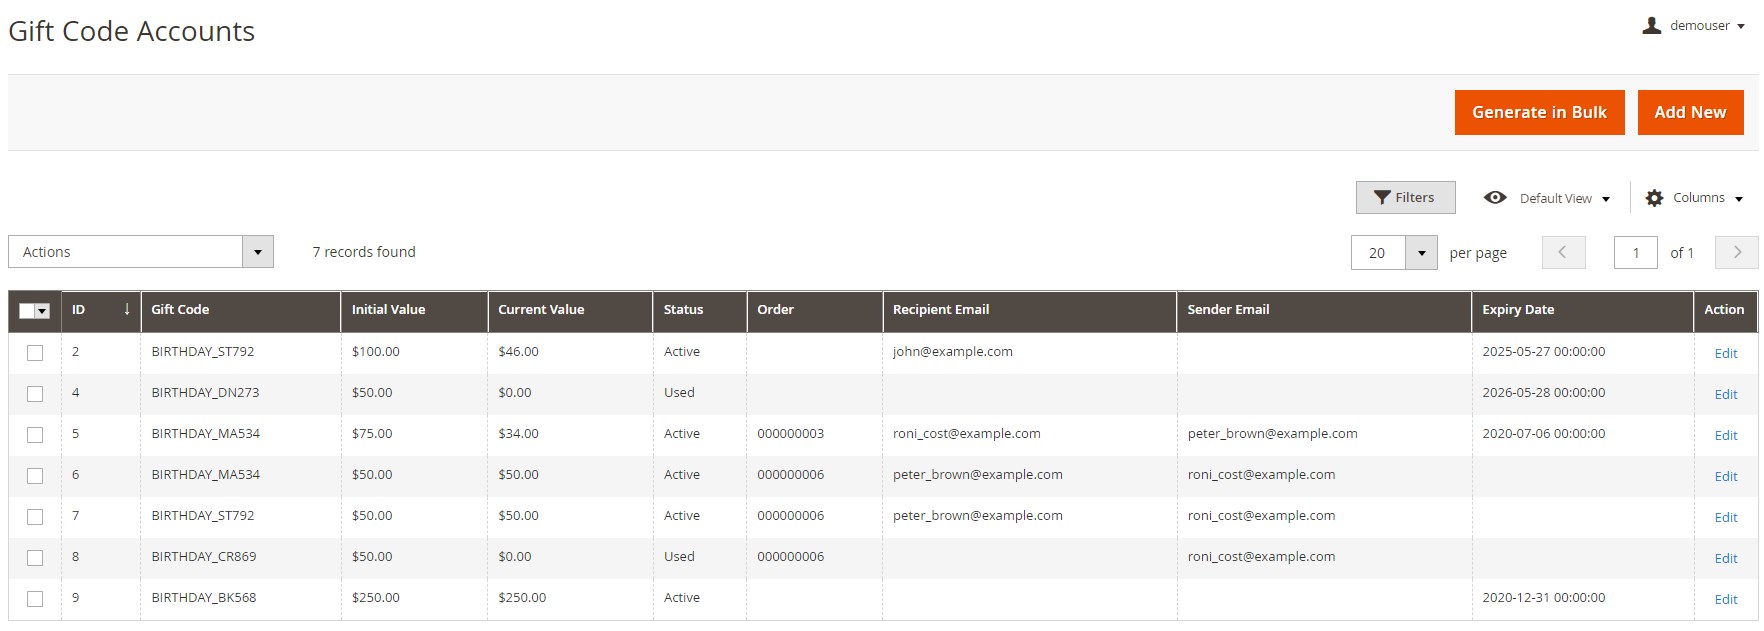This screenshot has height=631, width=1764.
Task: Click Edit for row ID 6
Action: pos(1725,476)
